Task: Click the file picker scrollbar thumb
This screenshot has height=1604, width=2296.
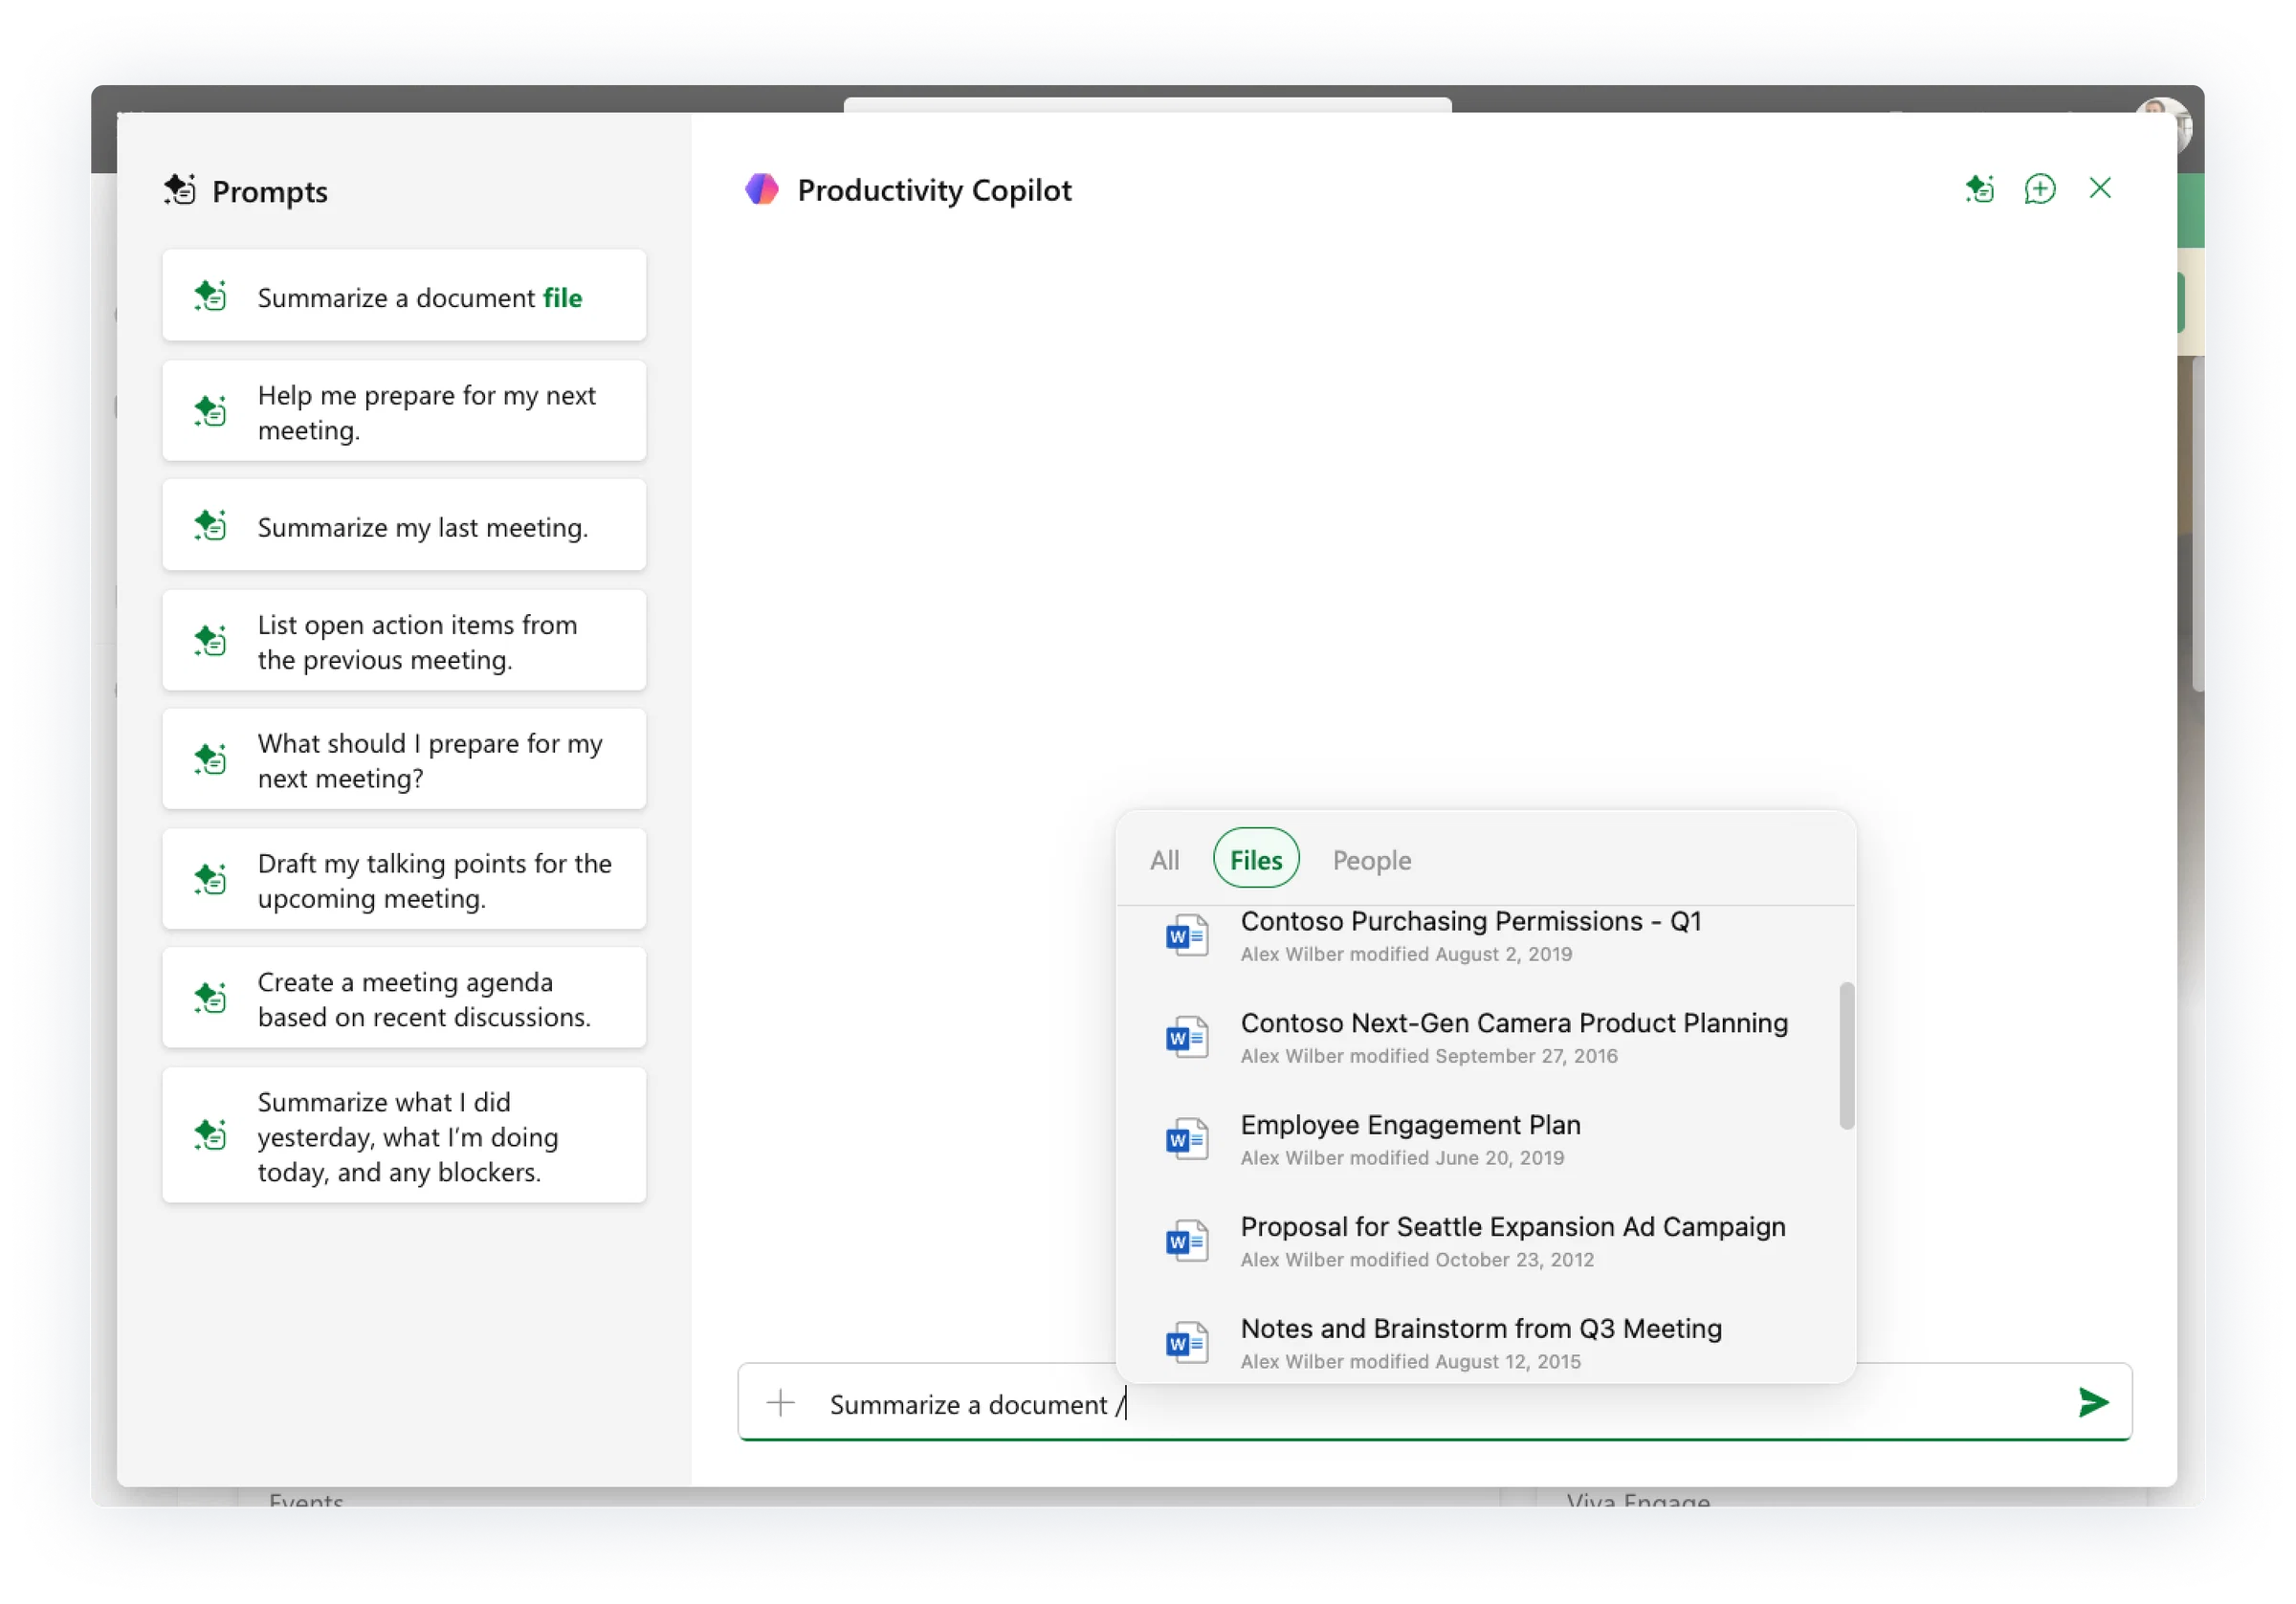Action: tap(1846, 1056)
